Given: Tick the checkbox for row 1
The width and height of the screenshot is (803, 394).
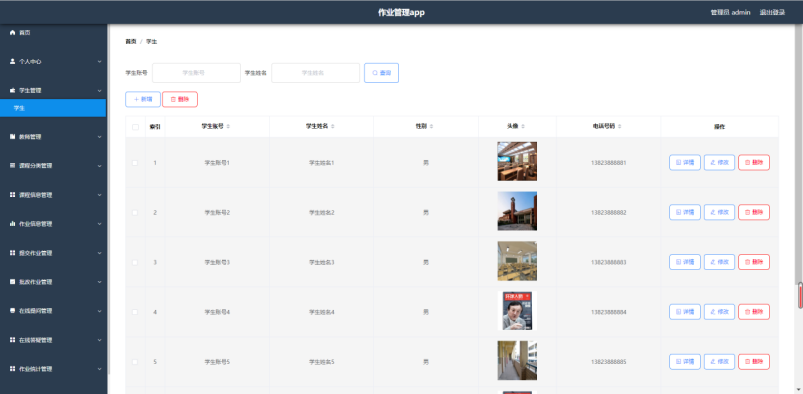Looking at the screenshot, I should coord(135,162).
